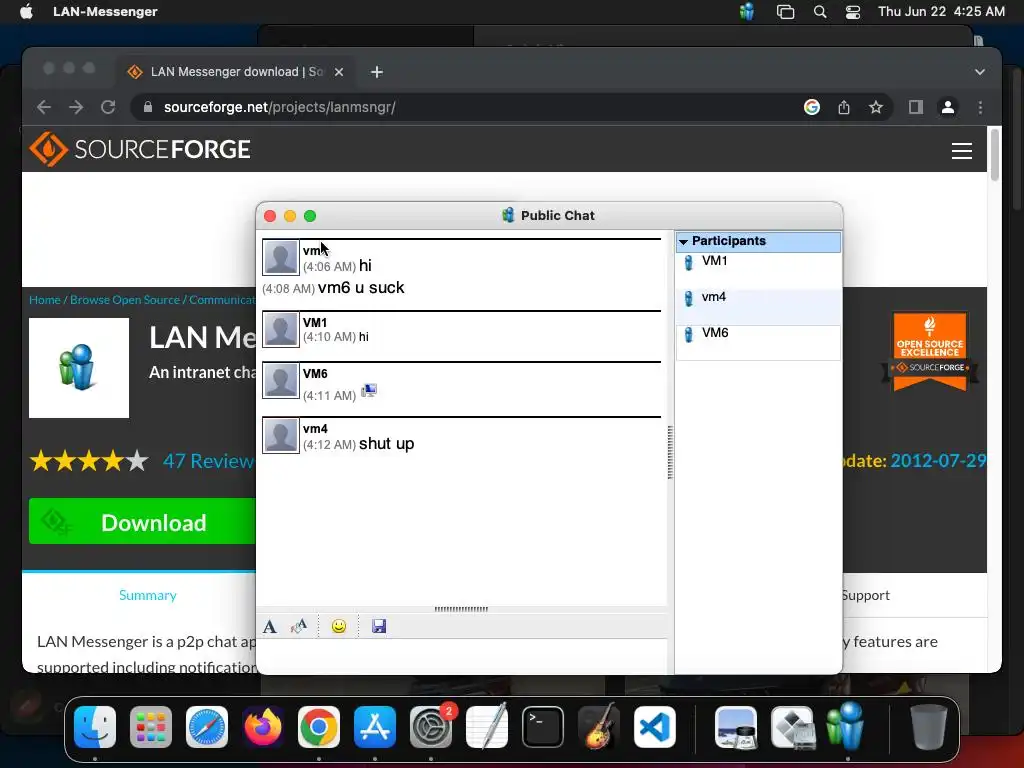Click the LAN Messenger menu bar status icon

coord(747,12)
